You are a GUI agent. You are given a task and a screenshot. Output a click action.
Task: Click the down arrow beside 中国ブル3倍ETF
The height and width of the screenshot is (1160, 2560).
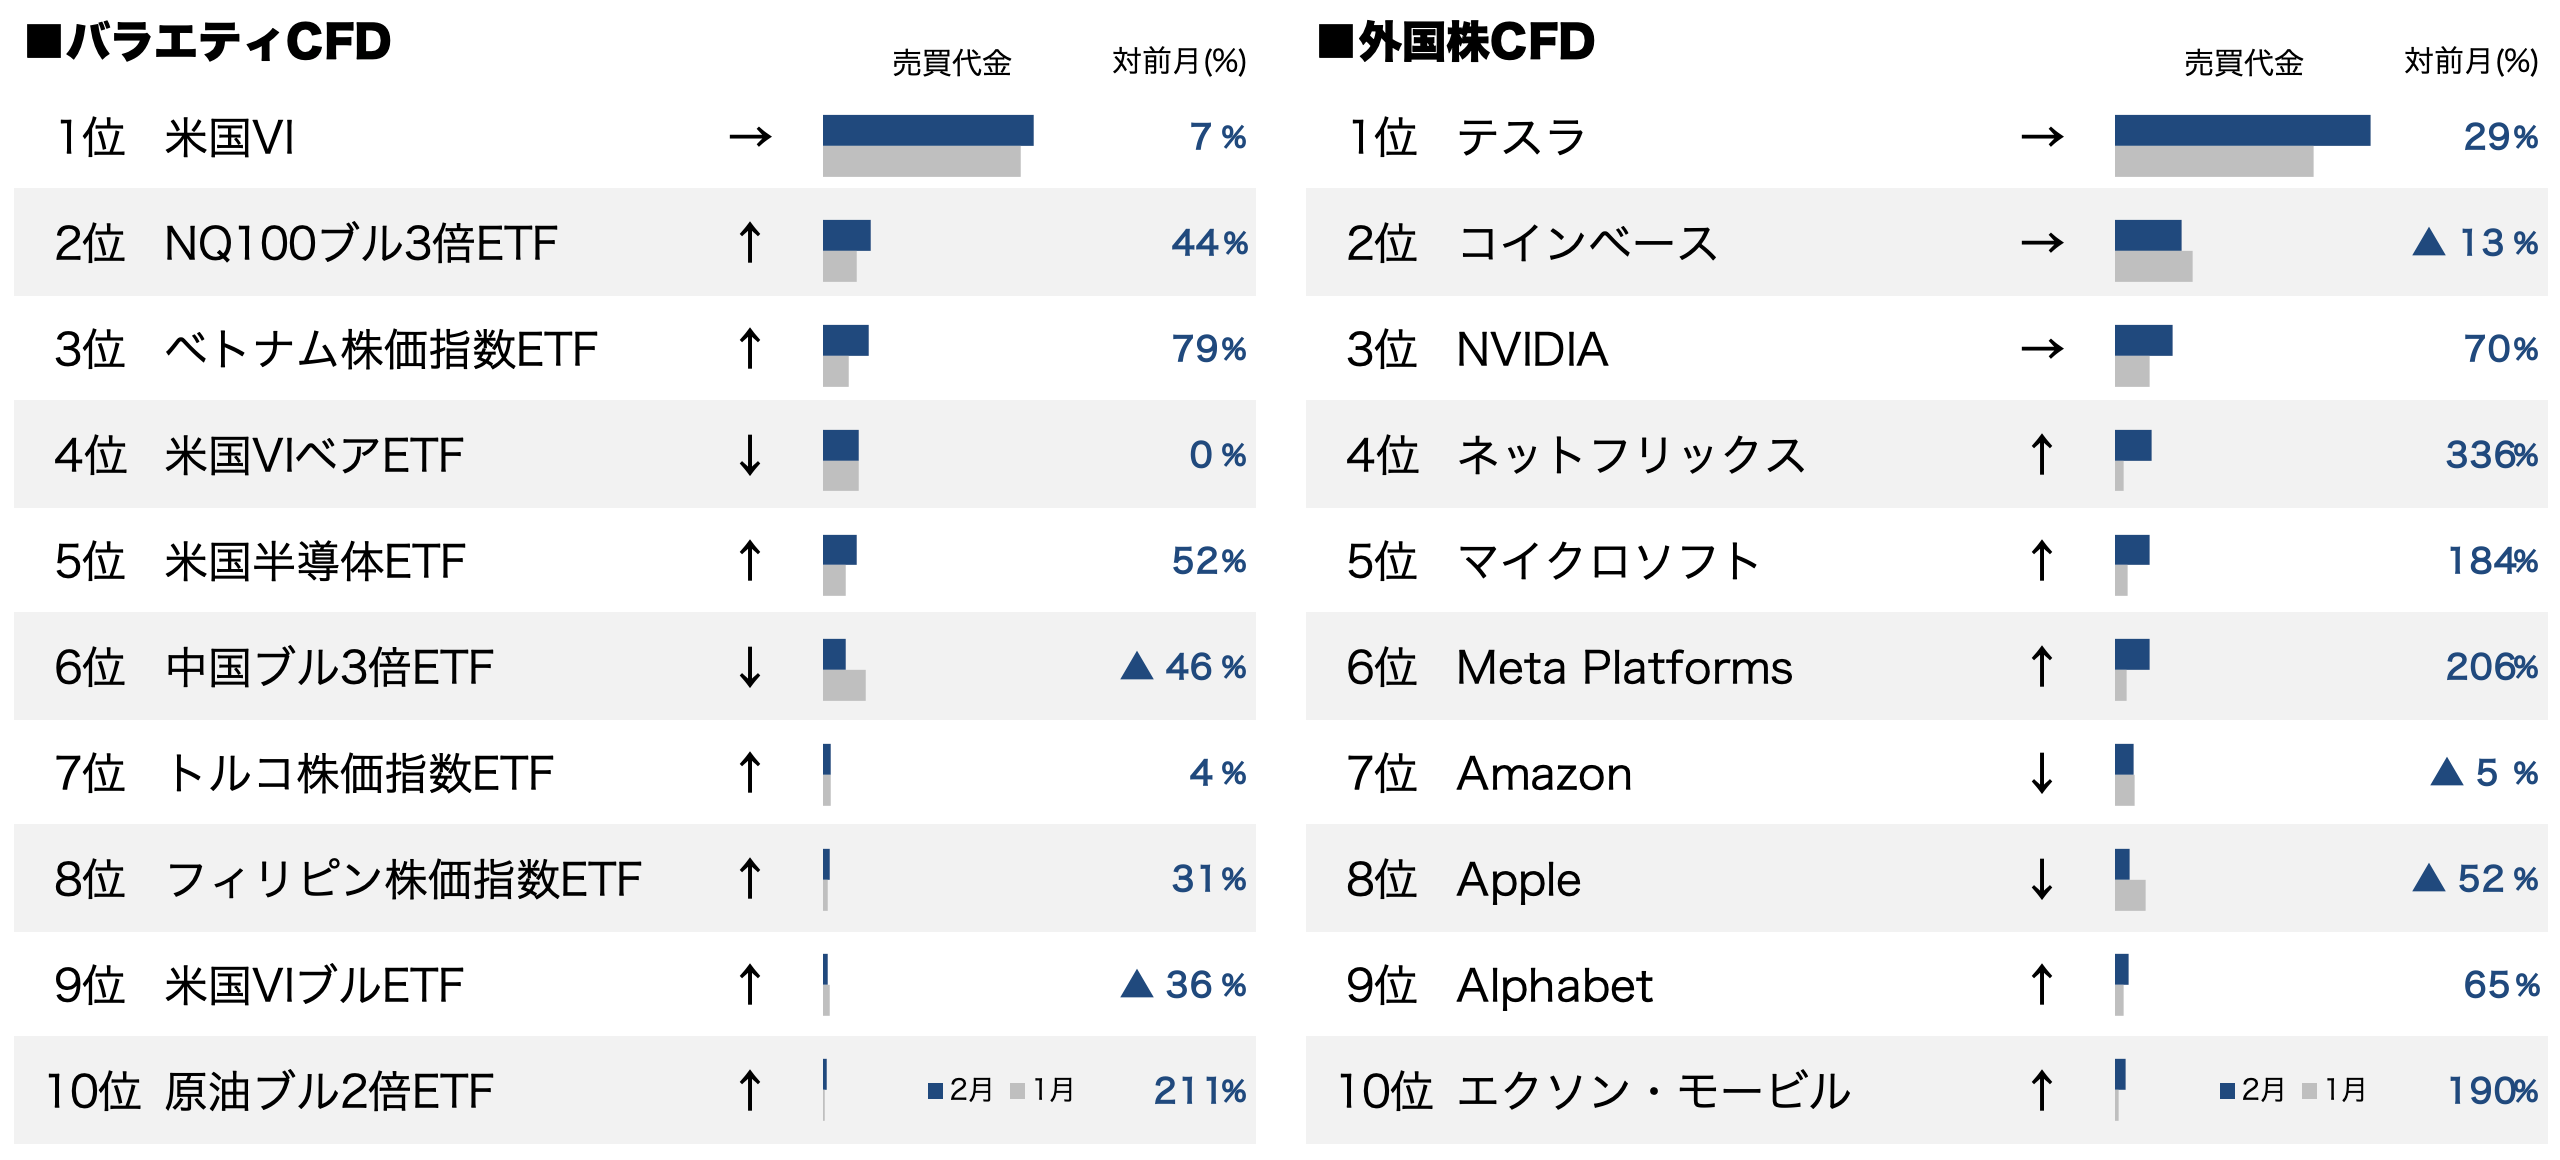pyautogui.click(x=750, y=667)
